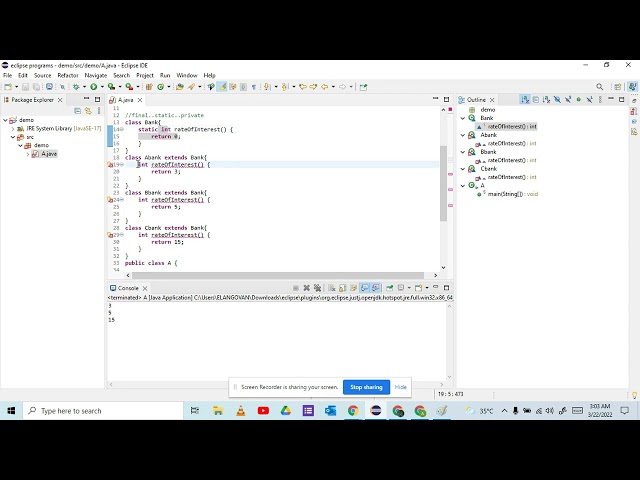Minimize the Console view
Image resolution: width=640 pixels, height=480 pixels.
pos(436,287)
